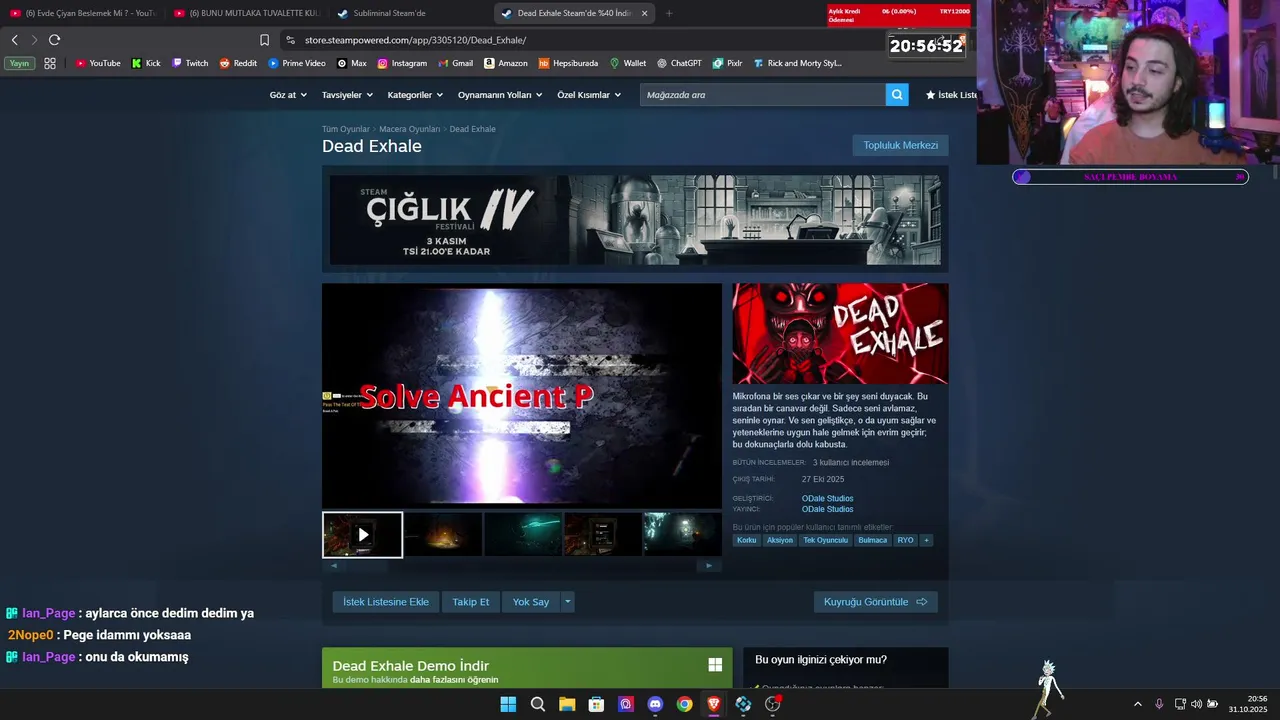Select the Tek Oyunculu tag
This screenshot has height=720, width=1280.
click(825, 540)
